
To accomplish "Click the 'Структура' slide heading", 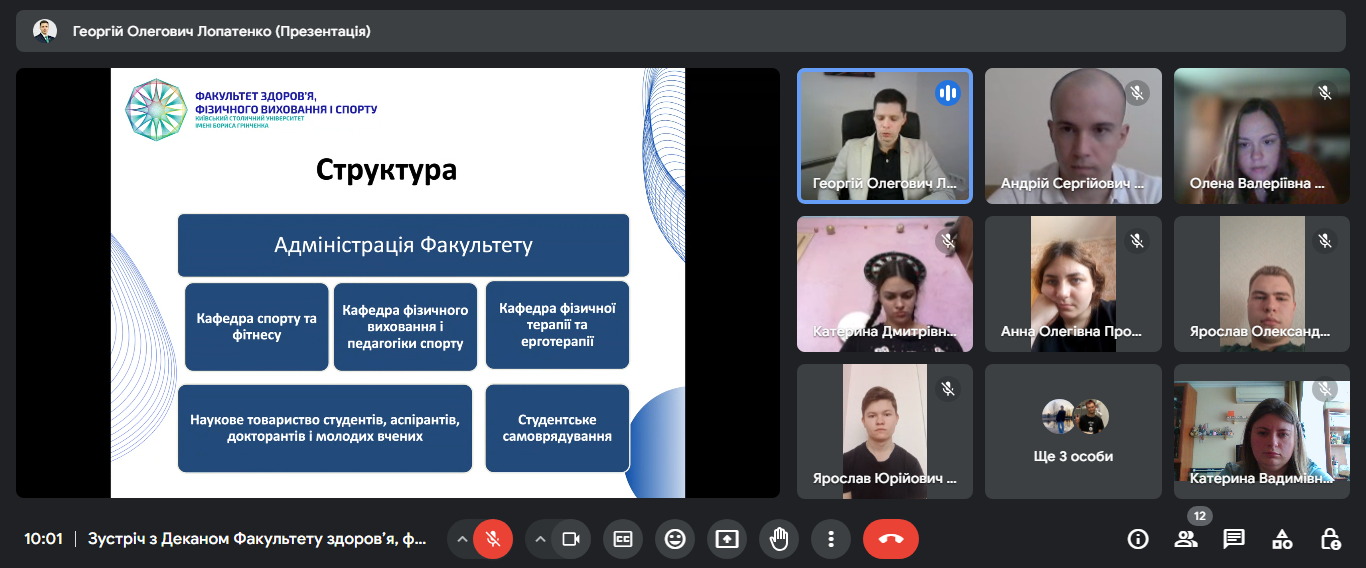I will pos(387,169).
